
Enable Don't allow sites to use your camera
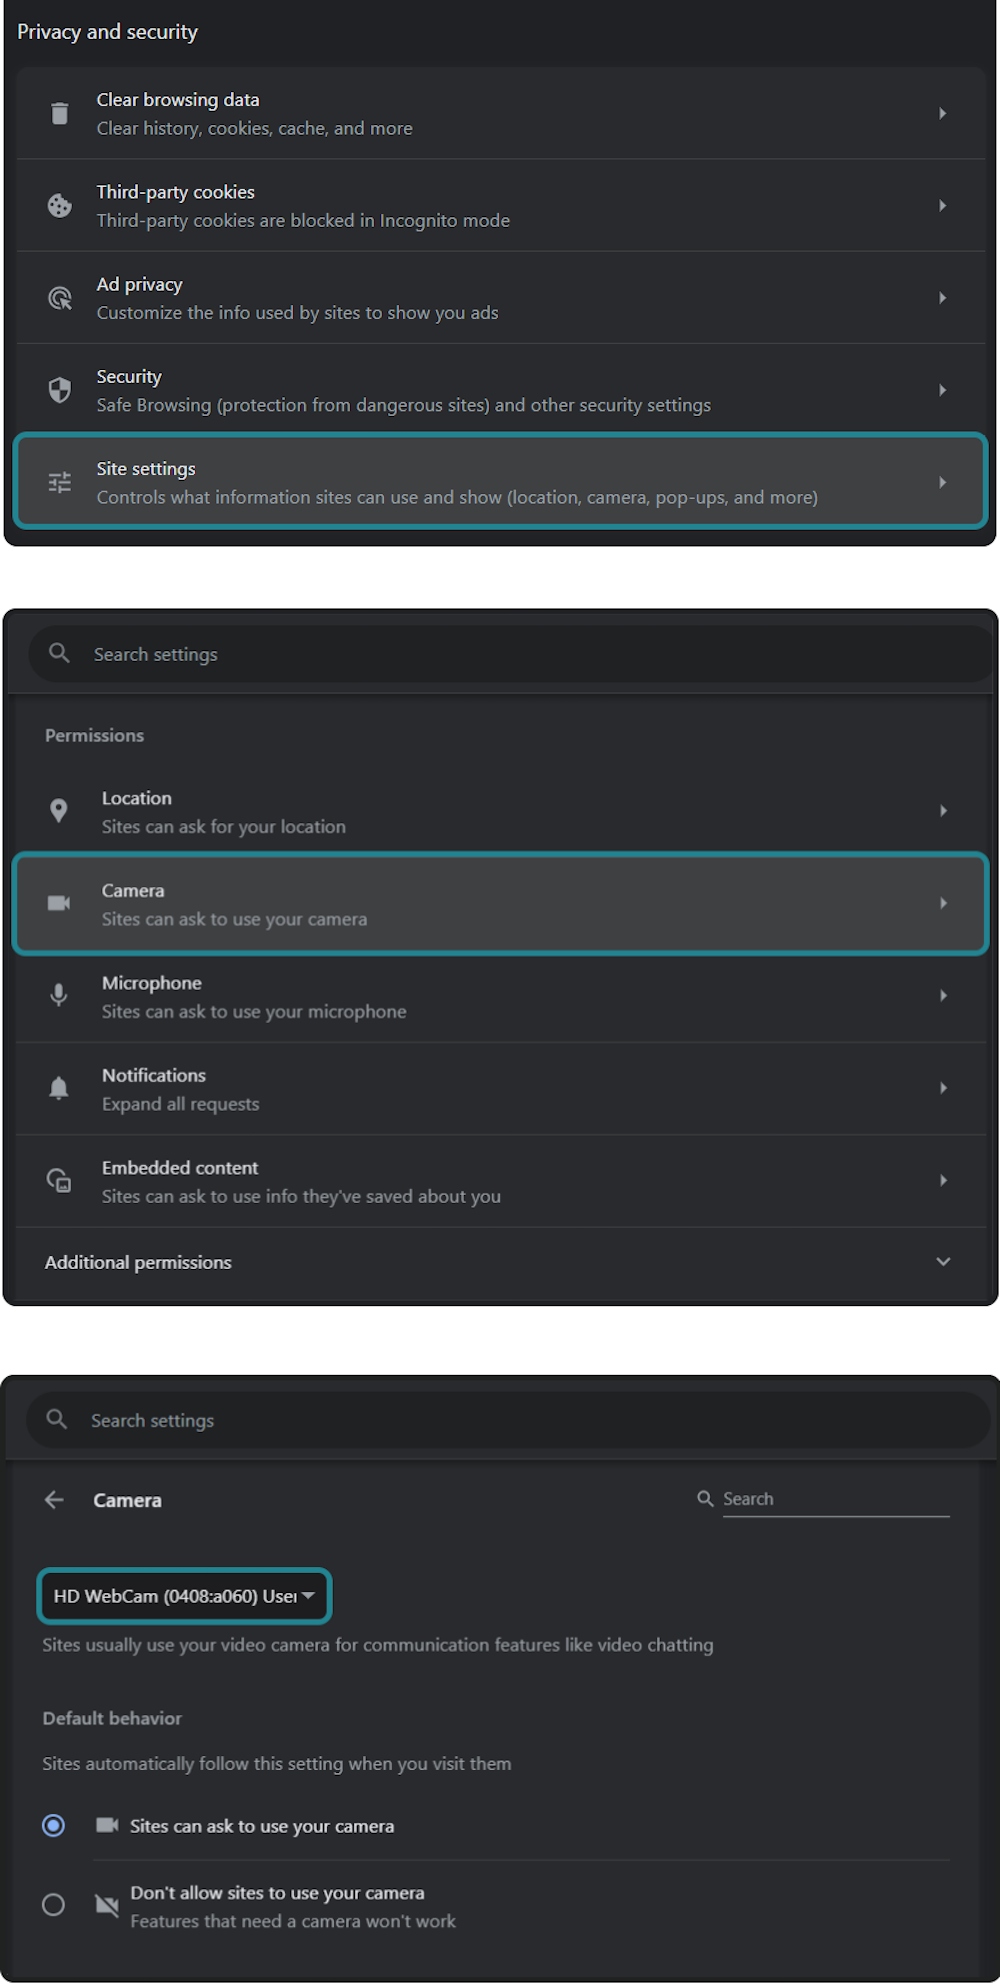pyautogui.click(x=53, y=1905)
